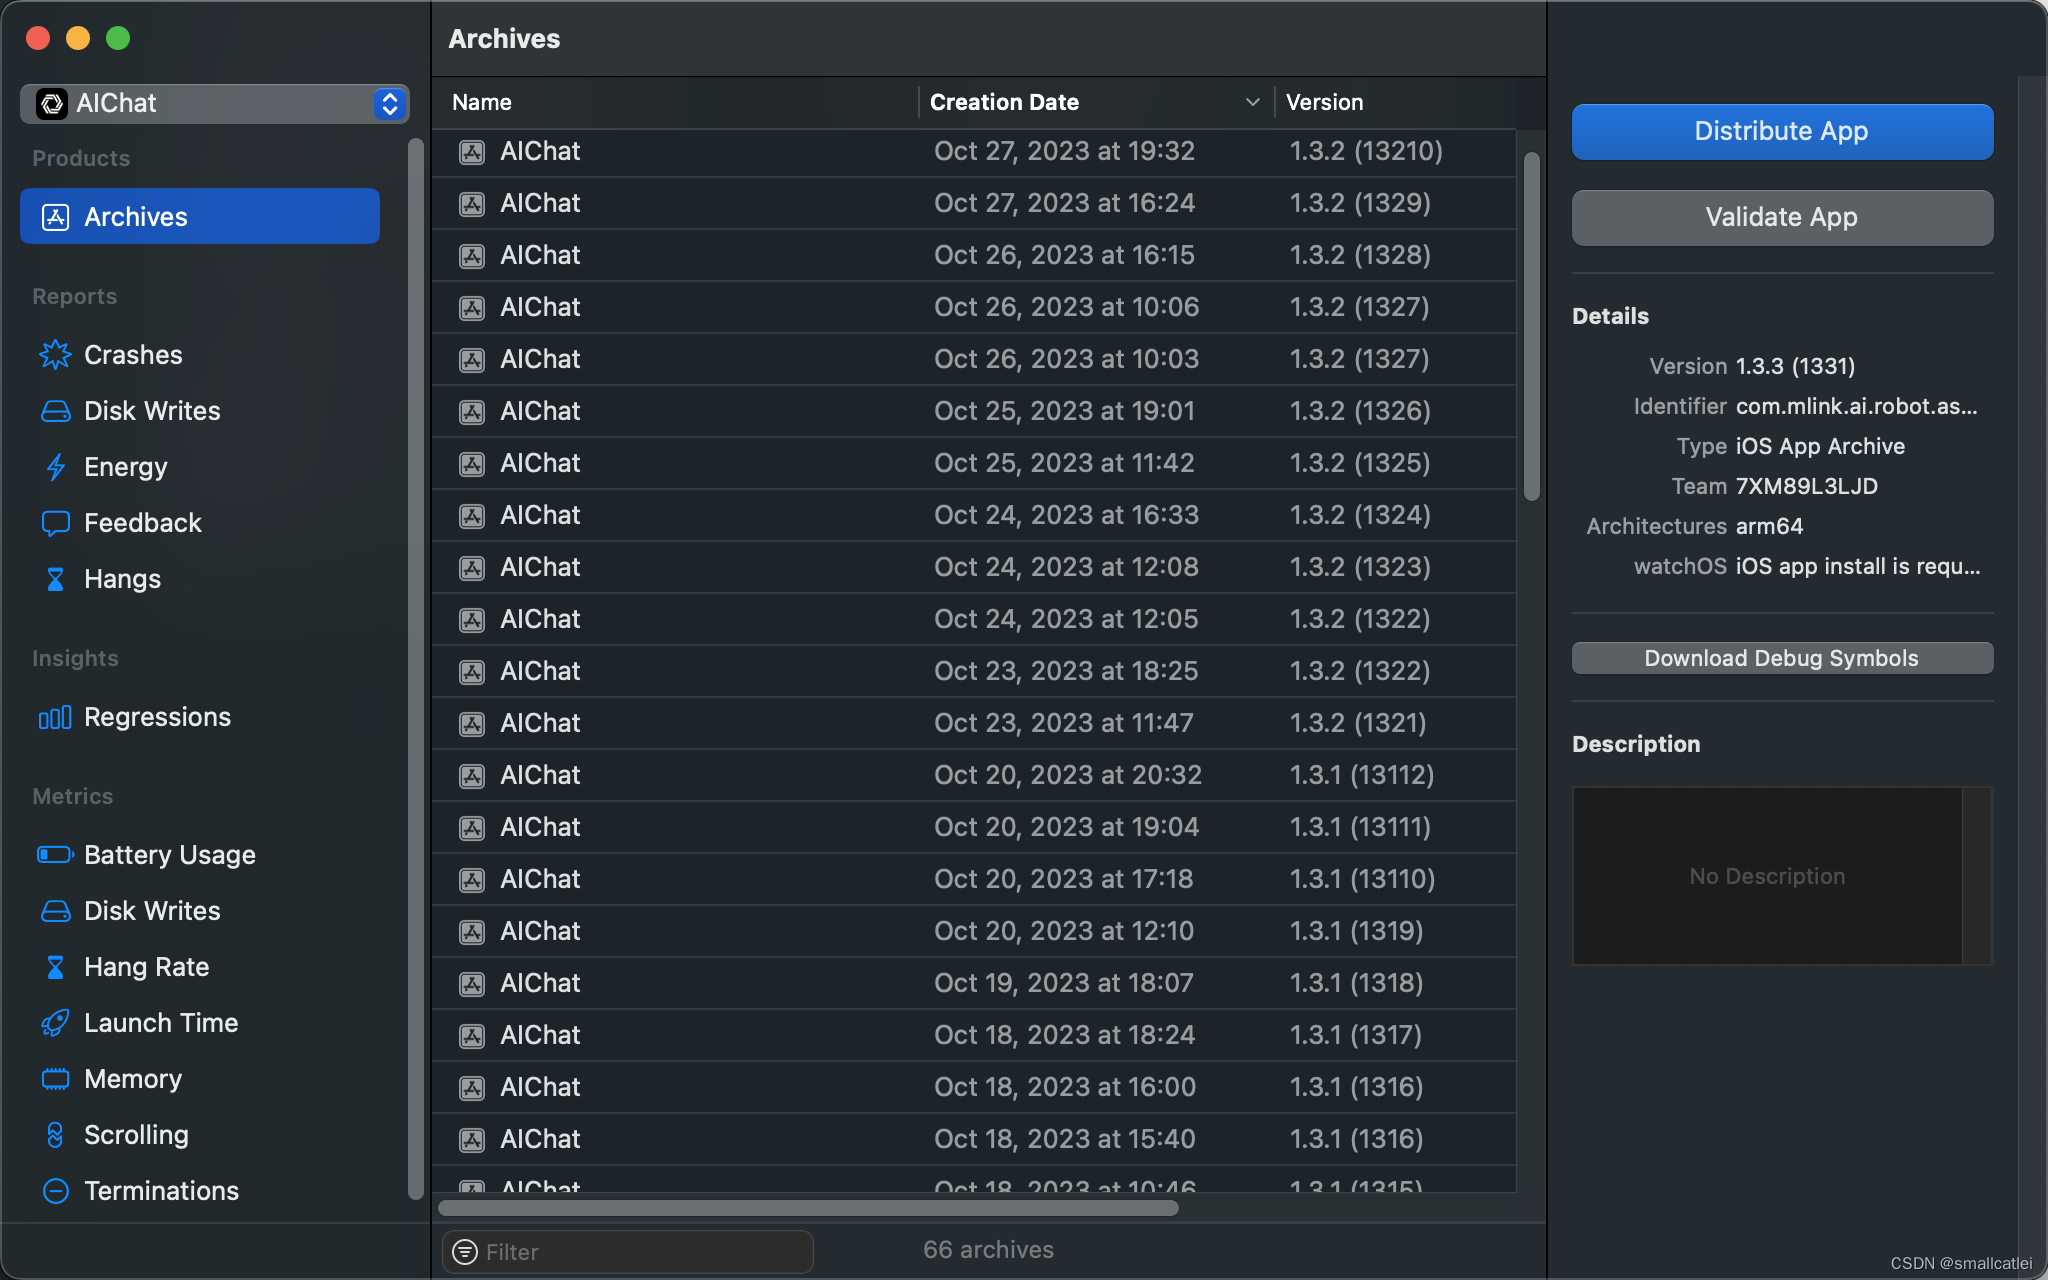The width and height of the screenshot is (2048, 1280).
Task: Click the AIChat app icon in selector
Action: [52, 103]
